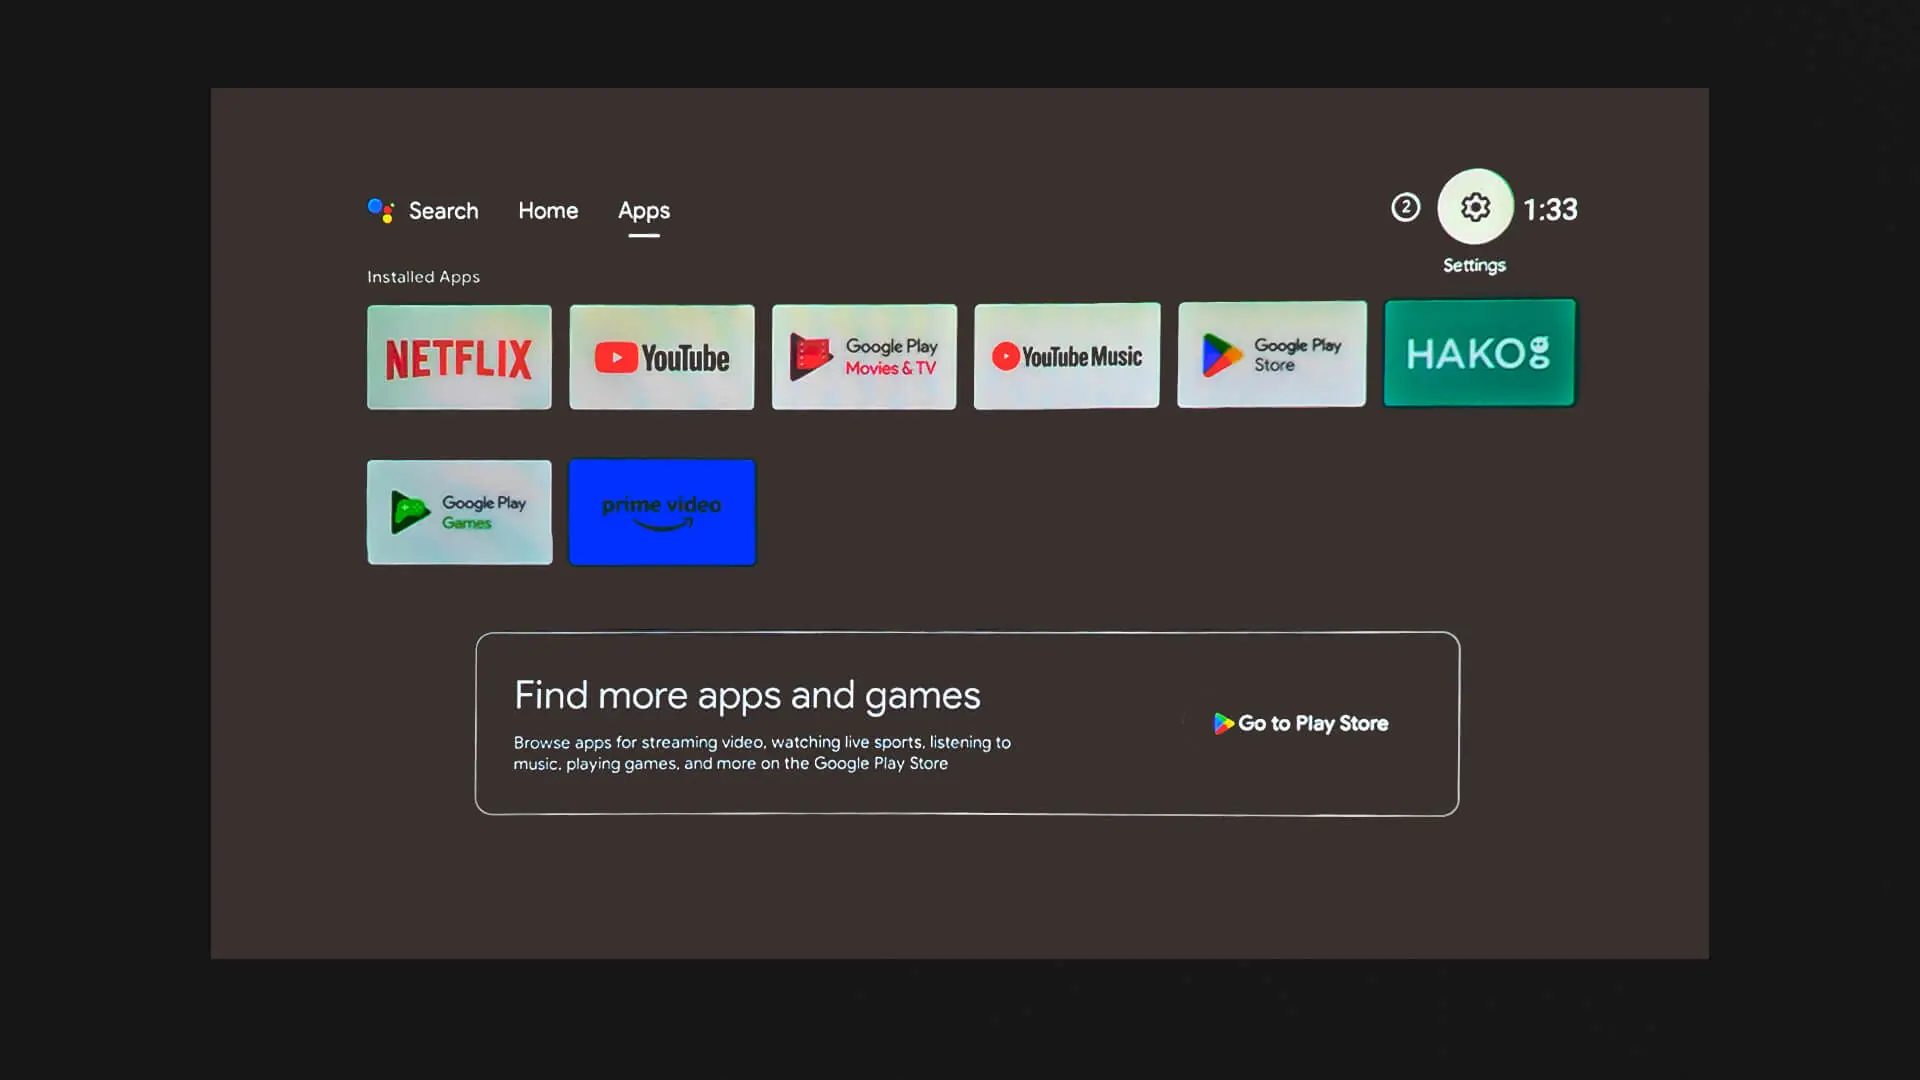Screen dimensions: 1920x1080
Task: Click the Installed Apps heading
Action: coord(423,277)
